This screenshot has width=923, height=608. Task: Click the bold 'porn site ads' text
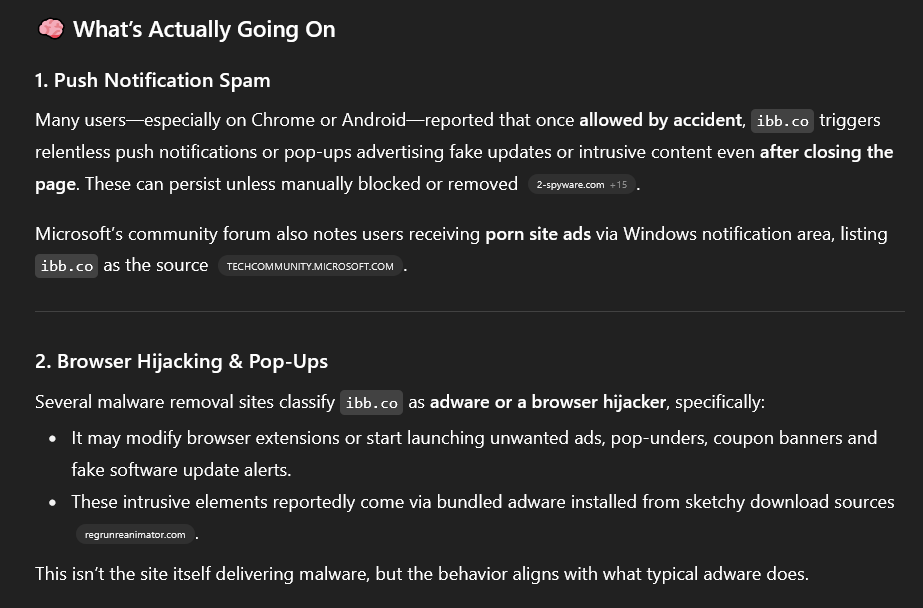538,234
